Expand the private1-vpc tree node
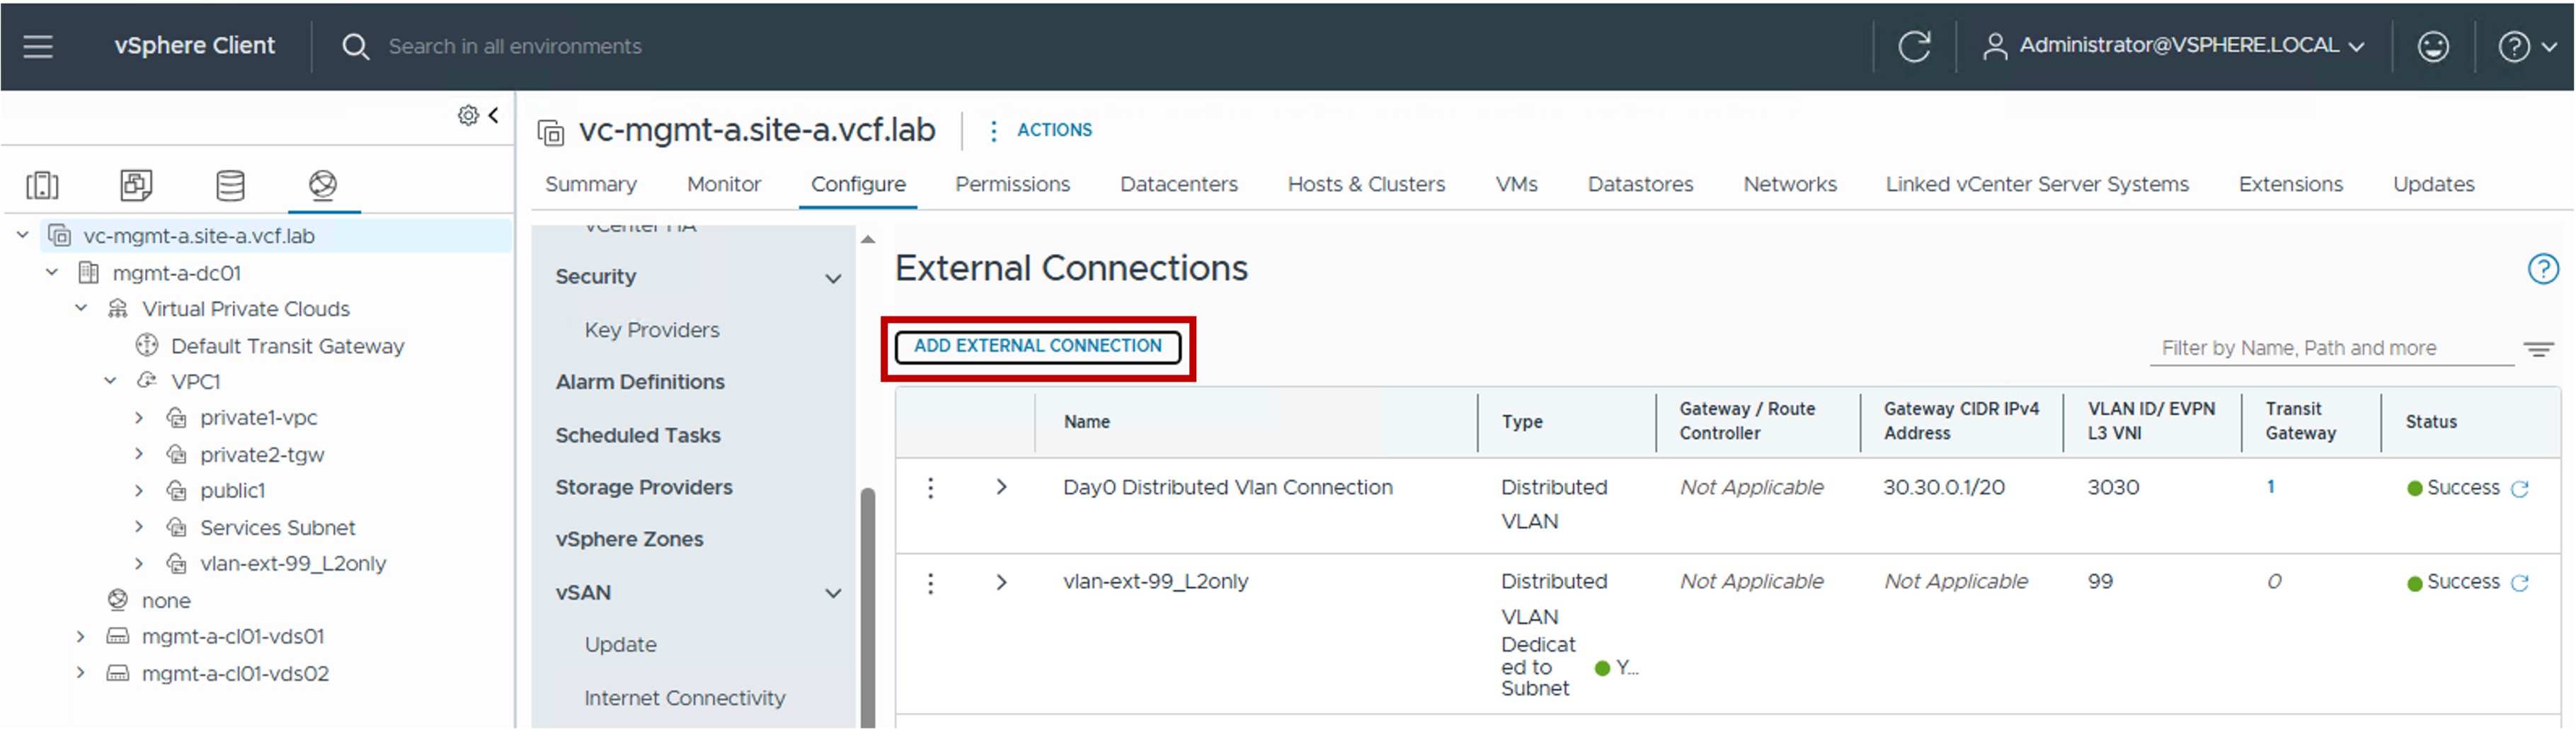 pos(139,418)
